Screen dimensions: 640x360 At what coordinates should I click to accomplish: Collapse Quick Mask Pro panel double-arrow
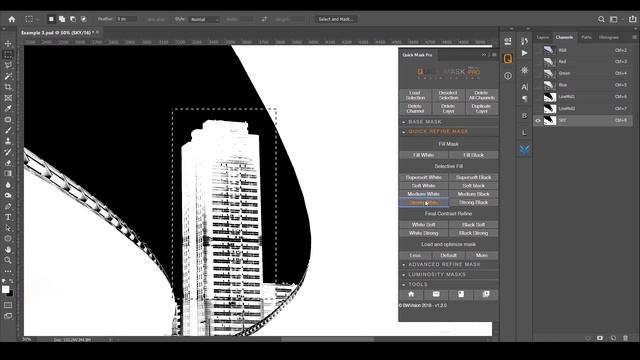[484, 55]
